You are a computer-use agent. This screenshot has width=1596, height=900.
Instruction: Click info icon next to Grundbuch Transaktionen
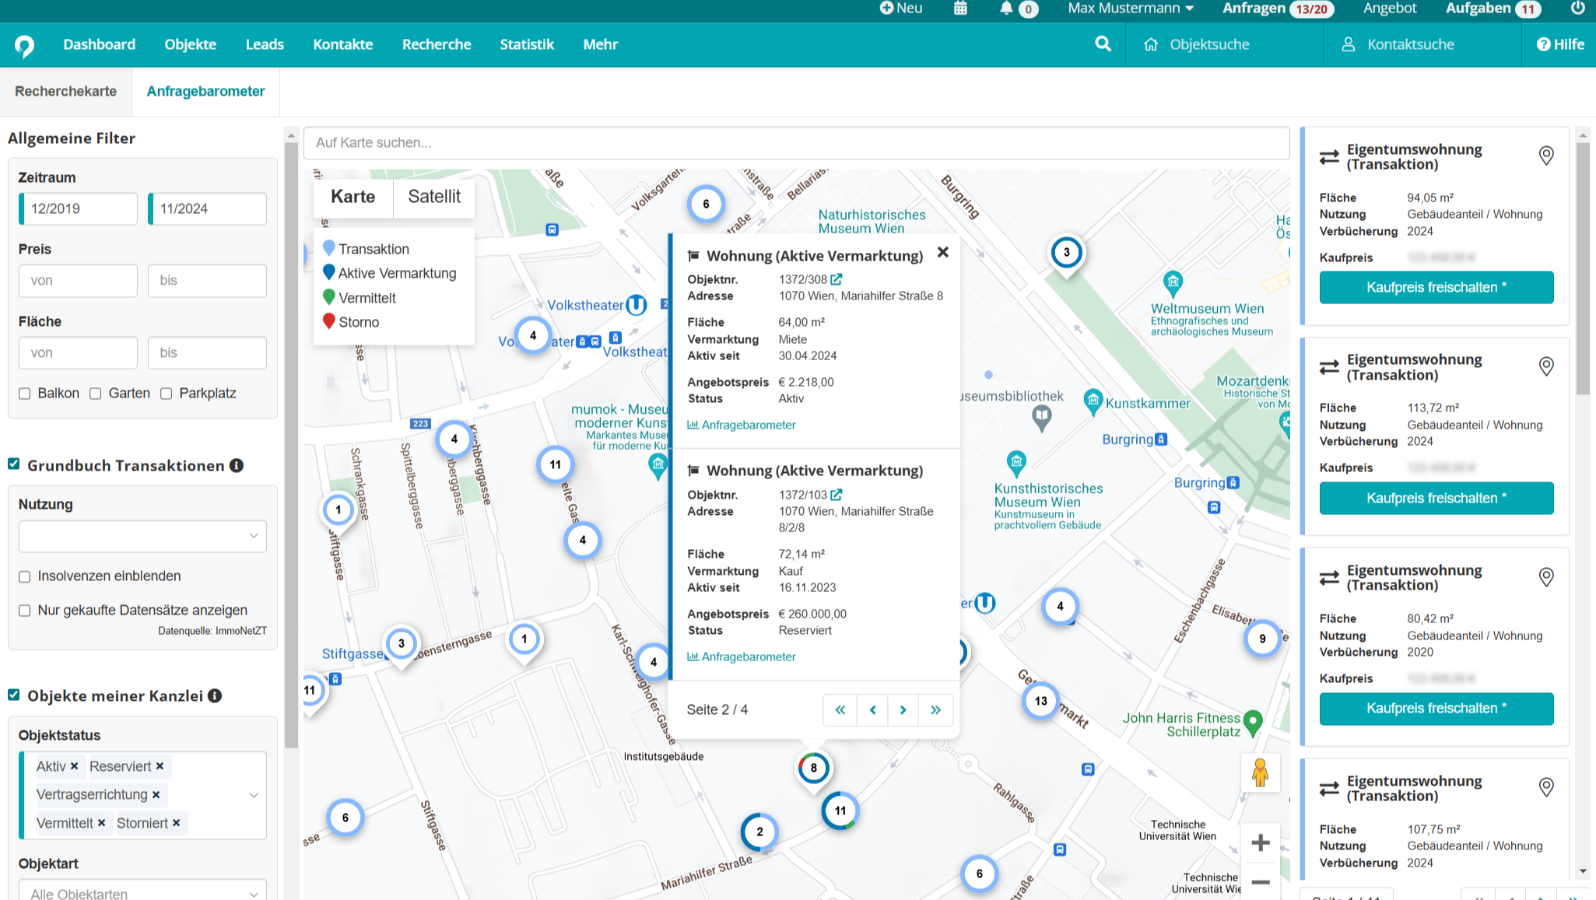237,466
